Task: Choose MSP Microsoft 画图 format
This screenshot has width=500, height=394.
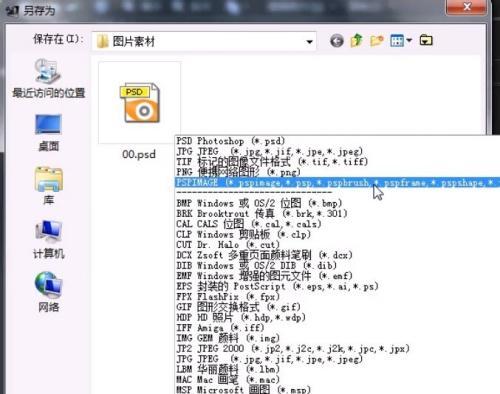Action: 337,389
